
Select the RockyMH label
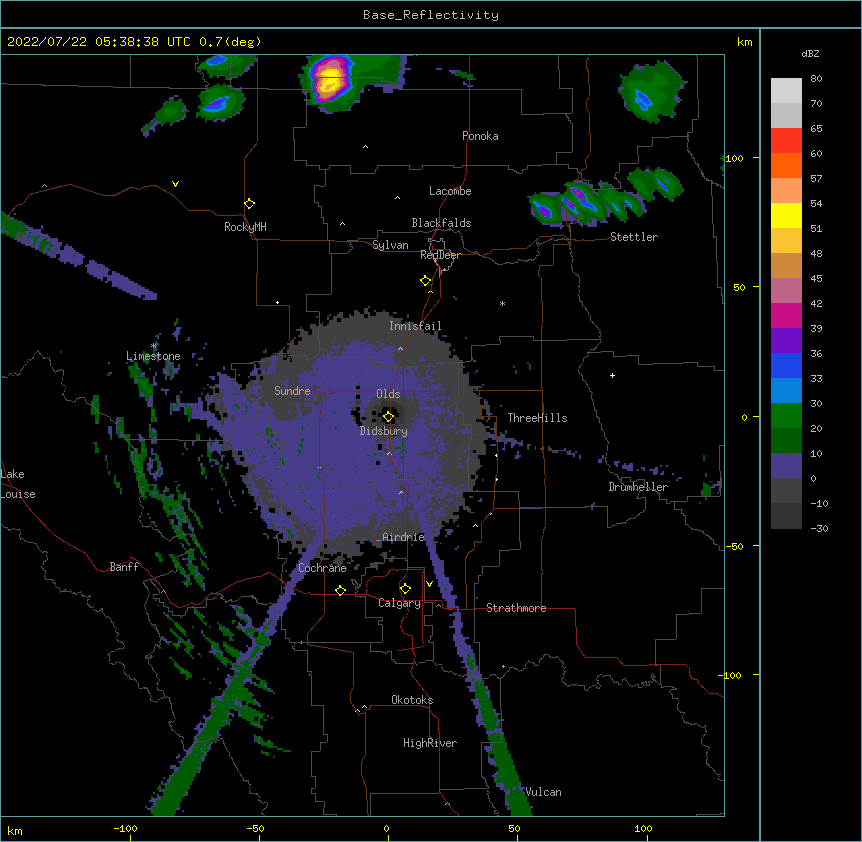(x=245, y=226)
